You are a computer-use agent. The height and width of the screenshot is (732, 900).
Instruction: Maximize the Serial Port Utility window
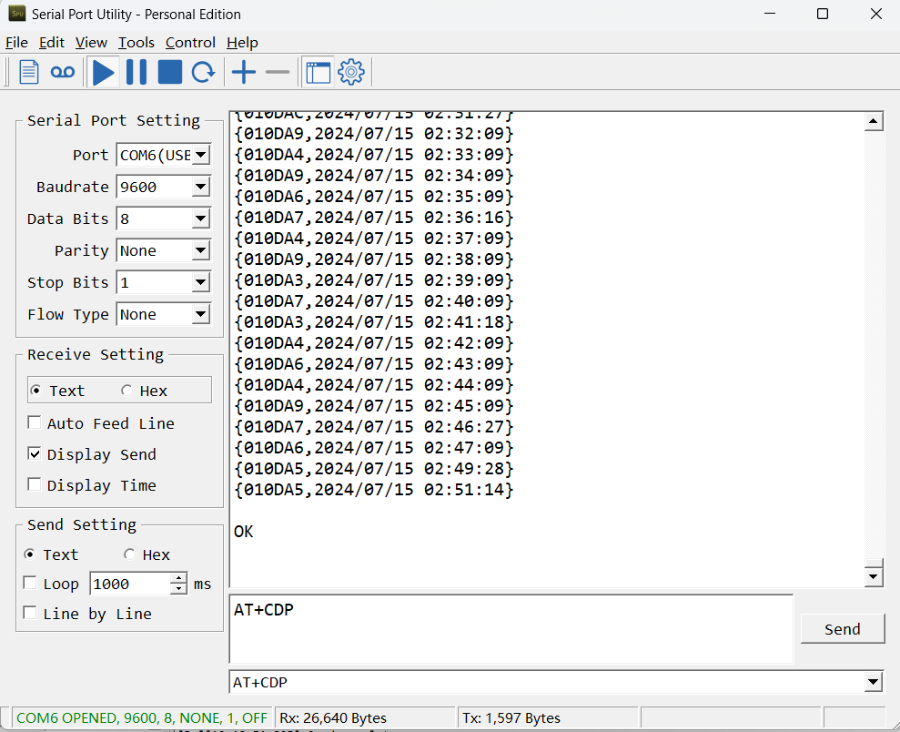click(823, 14)
